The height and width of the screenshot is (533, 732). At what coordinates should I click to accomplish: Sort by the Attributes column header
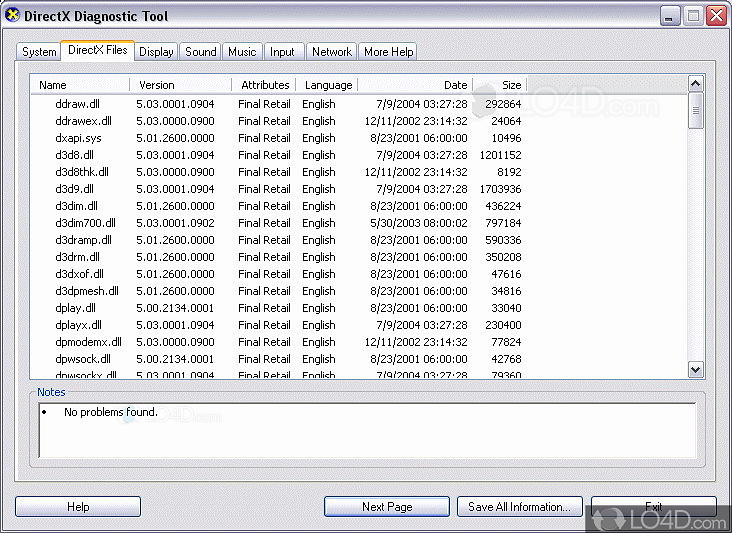264,85
